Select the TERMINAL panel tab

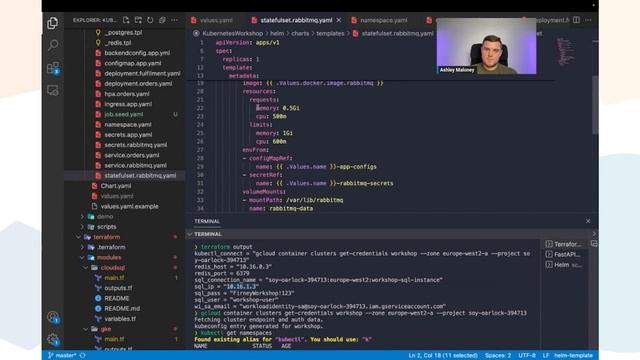[x=207, y=221]
